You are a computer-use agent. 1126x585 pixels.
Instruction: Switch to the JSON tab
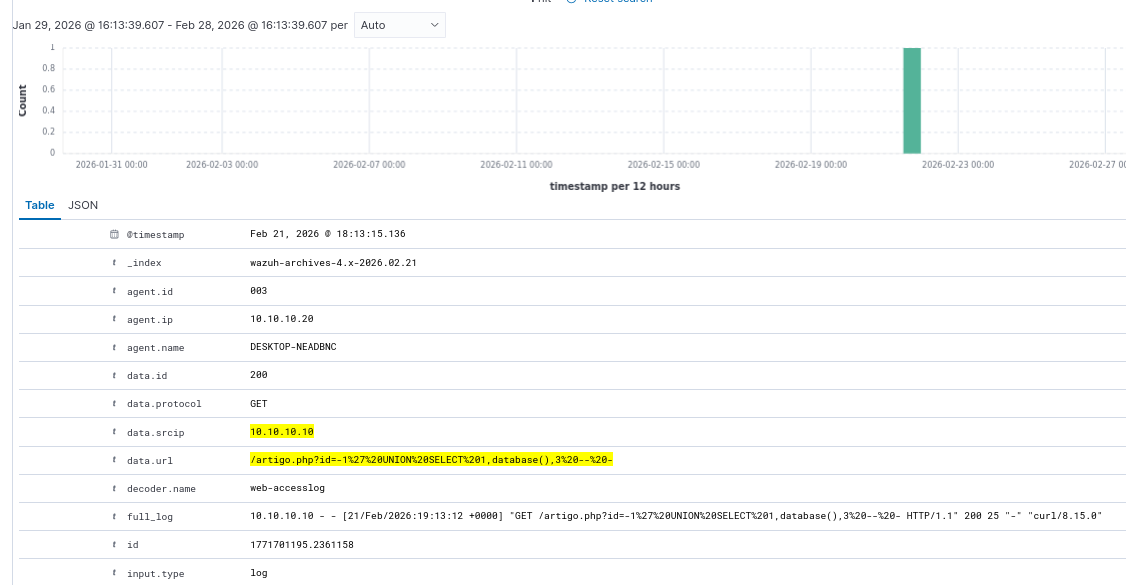[x=83, y=205]
